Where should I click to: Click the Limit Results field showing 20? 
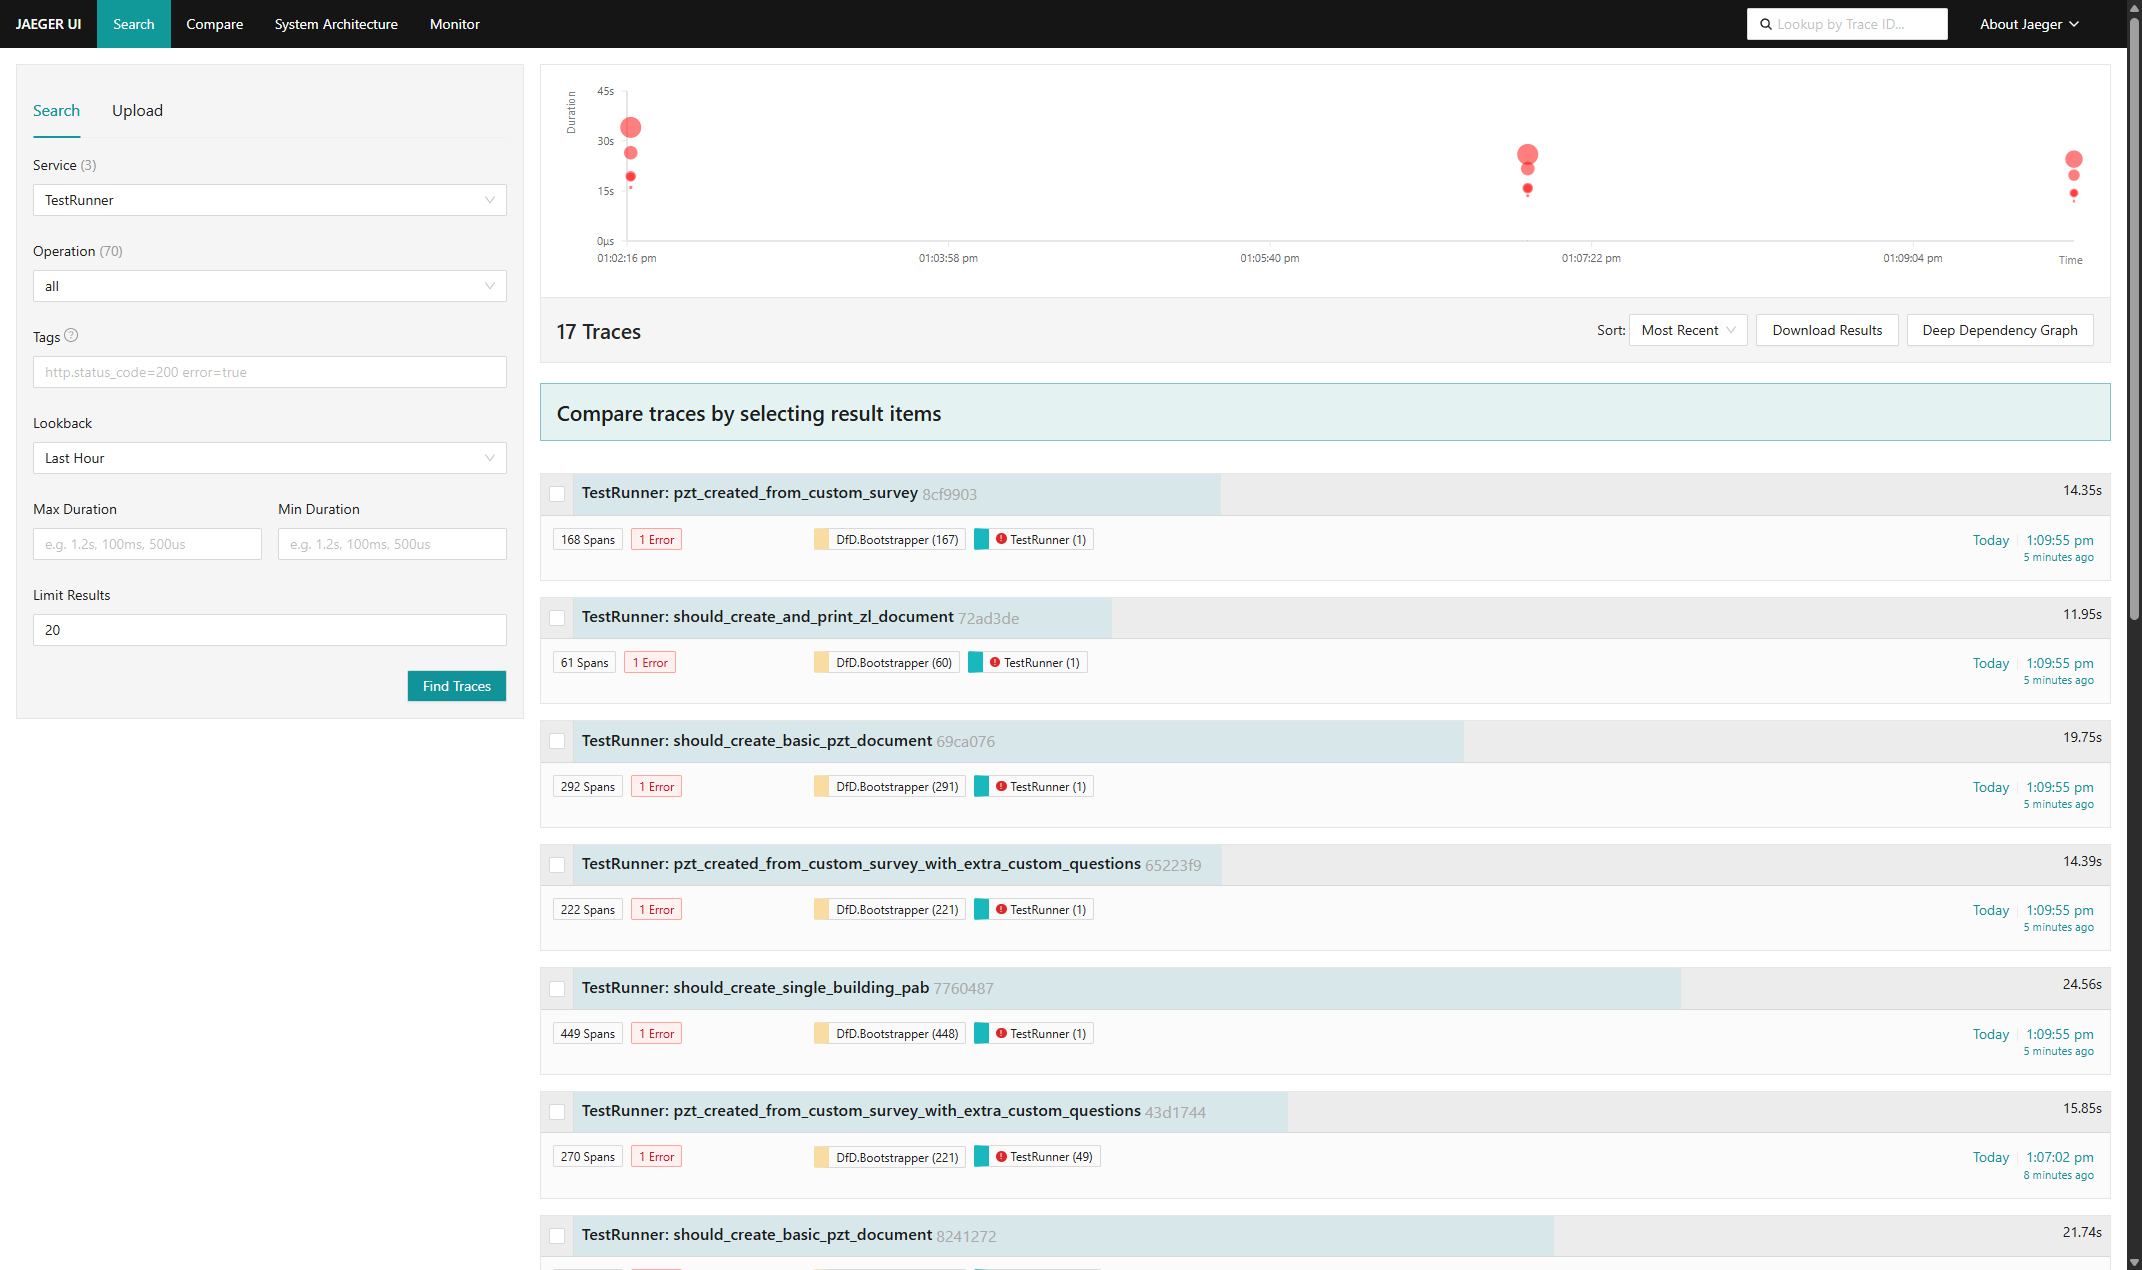270,630
